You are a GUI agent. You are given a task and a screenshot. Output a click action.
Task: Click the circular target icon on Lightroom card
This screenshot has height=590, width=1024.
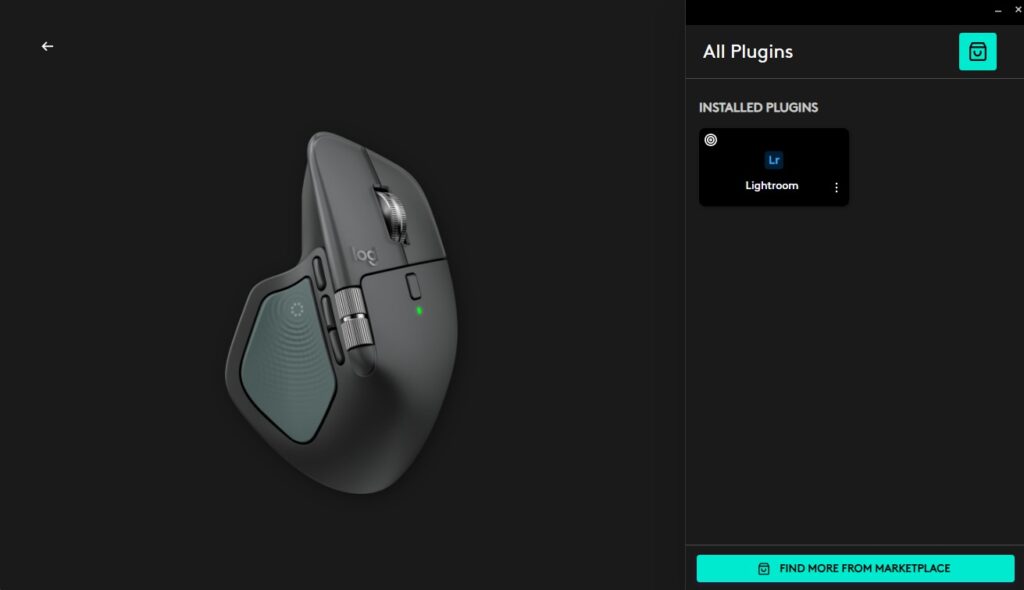[x=711, y=140]
